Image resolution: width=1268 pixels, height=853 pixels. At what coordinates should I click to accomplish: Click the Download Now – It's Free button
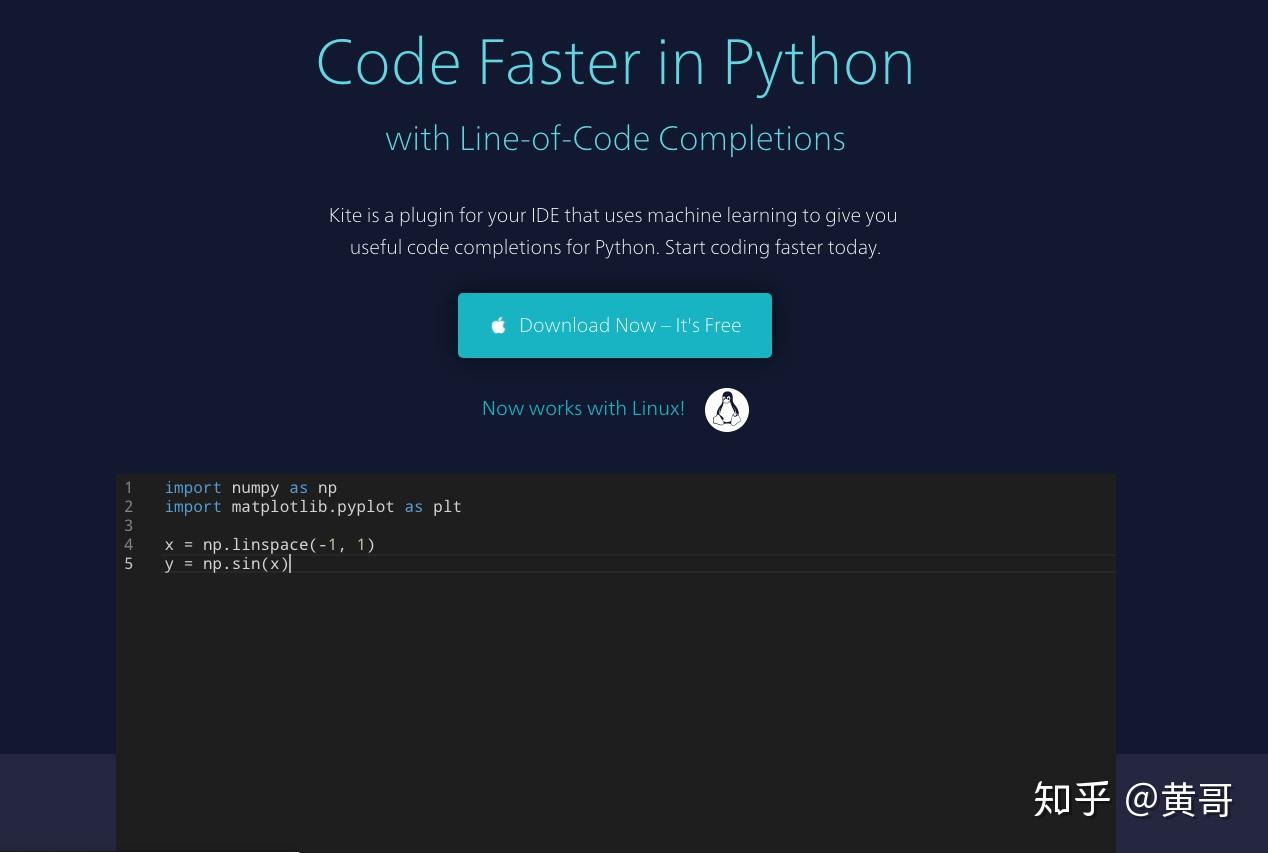(x=614, y=325)
